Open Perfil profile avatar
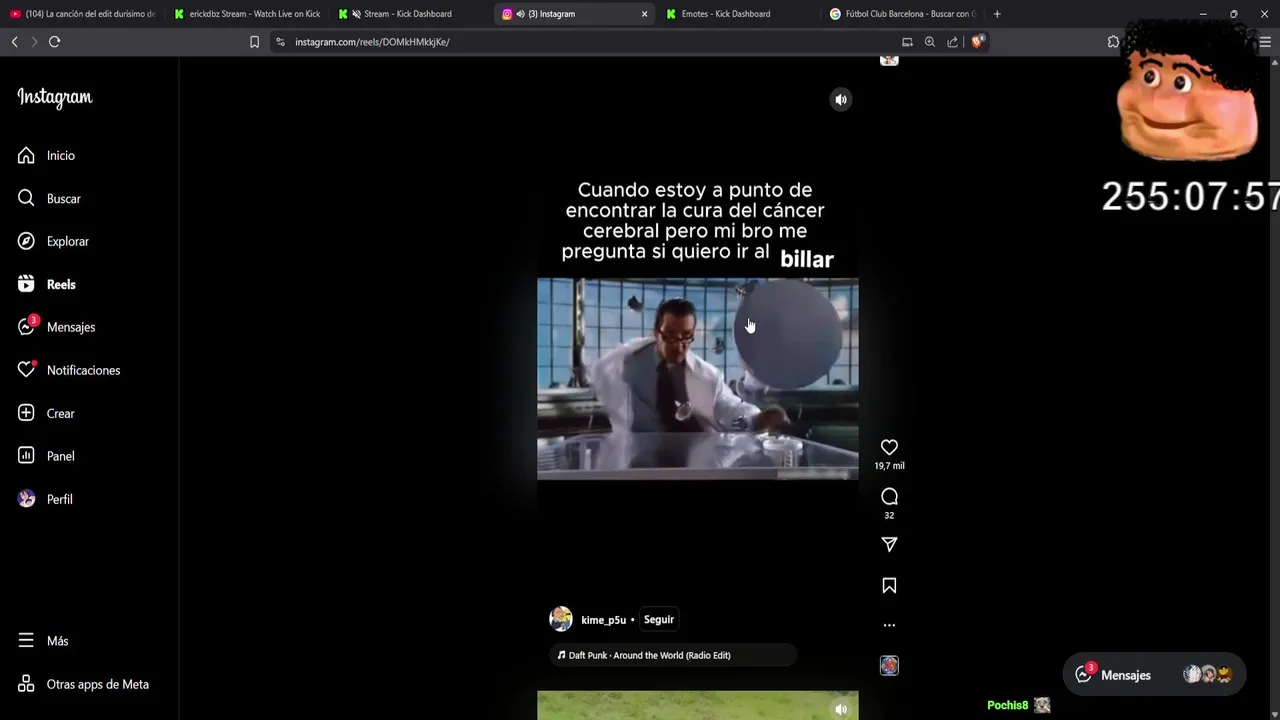Viewport: 1280px width, 720px height. (x=27, y=499)
